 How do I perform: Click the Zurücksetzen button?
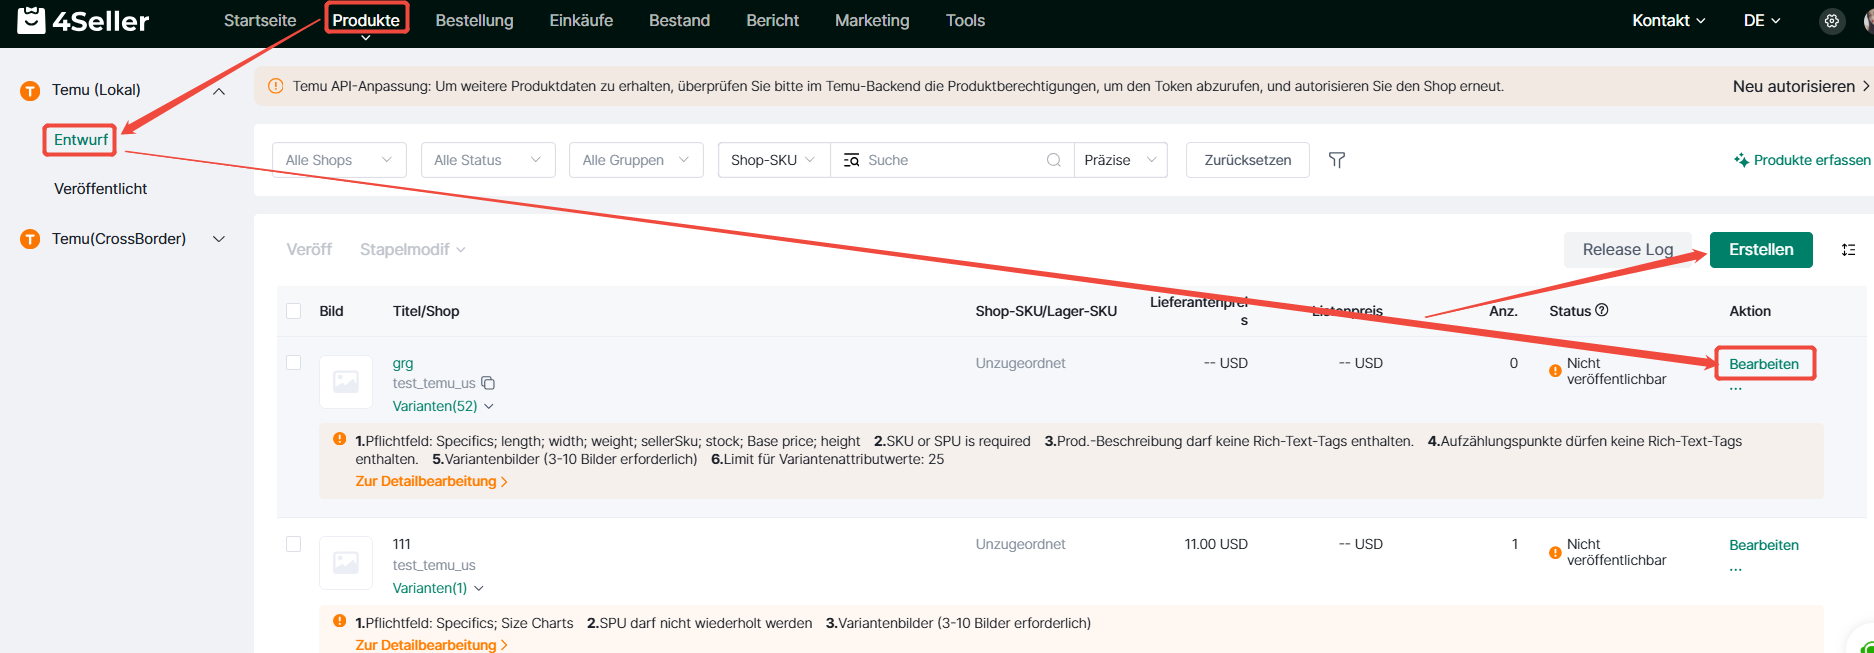(1248, 160)
